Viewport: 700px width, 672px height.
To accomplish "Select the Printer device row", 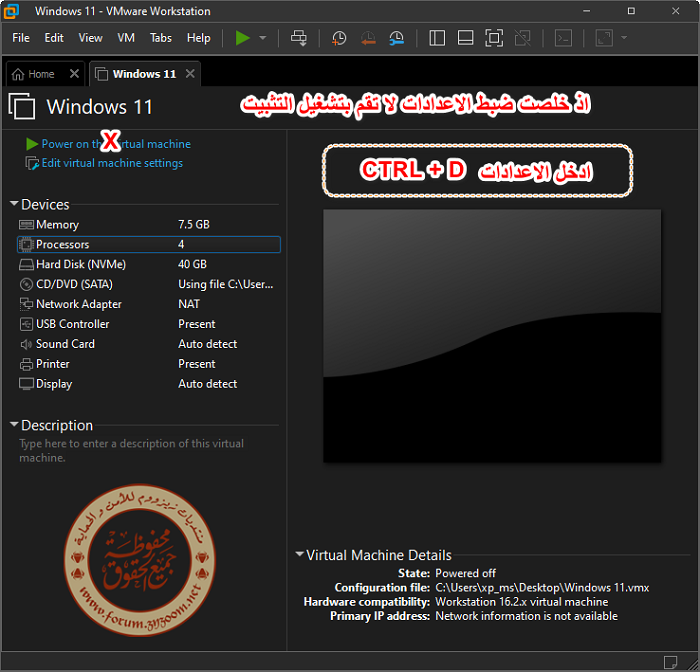I will [149, 364].
